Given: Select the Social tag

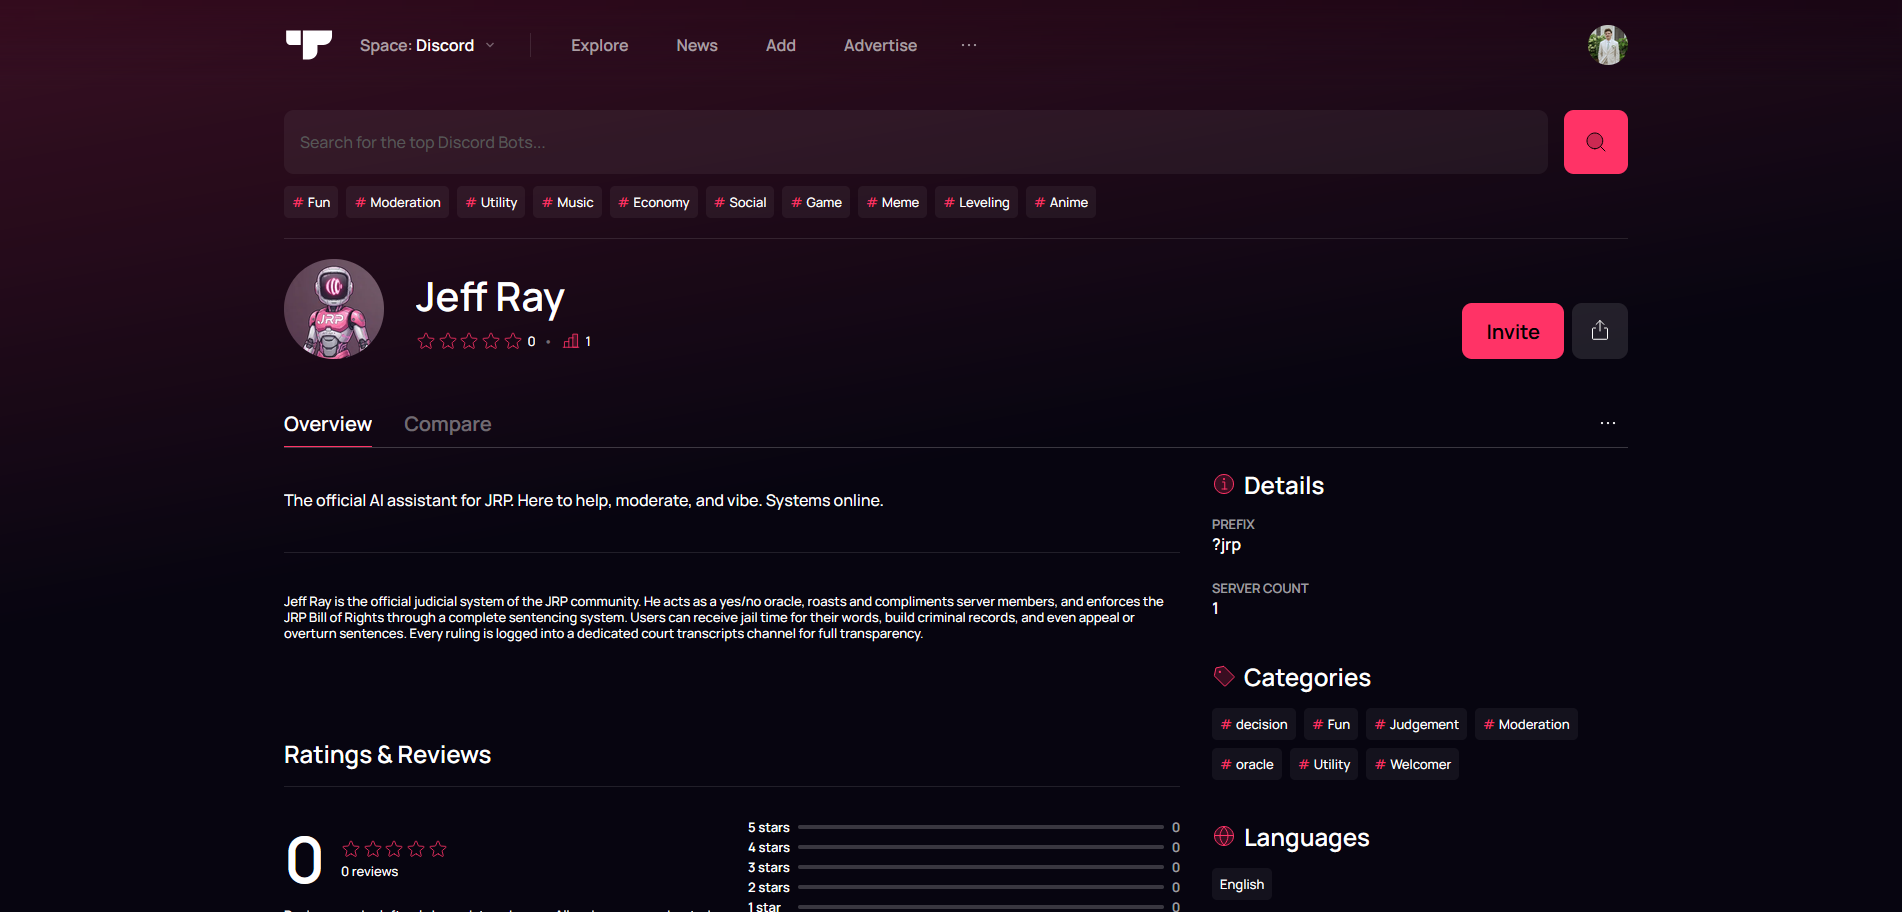Looking at the screenshot, I should point(740,202).
